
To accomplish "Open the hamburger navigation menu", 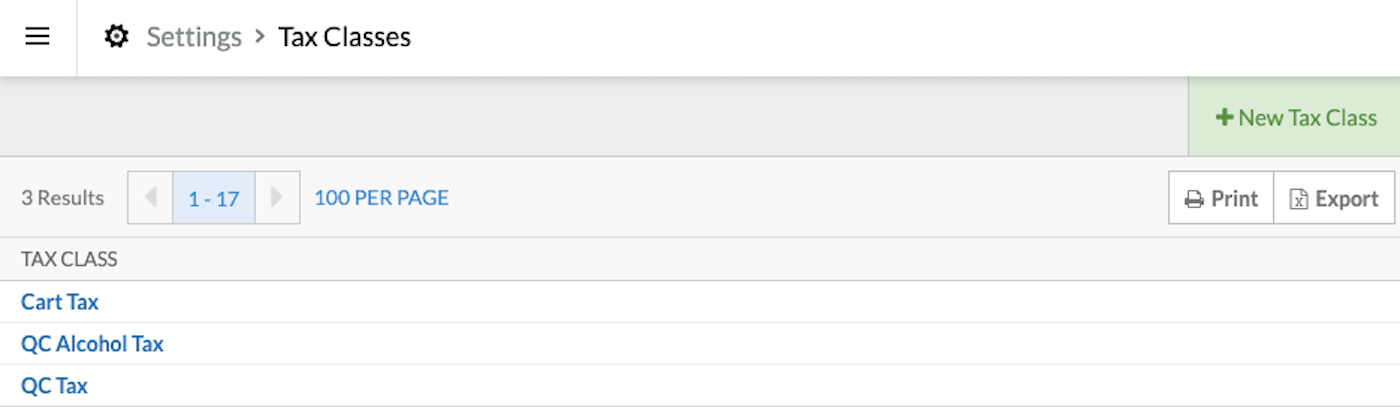I will pyautogui.click(x=38, y=38).
